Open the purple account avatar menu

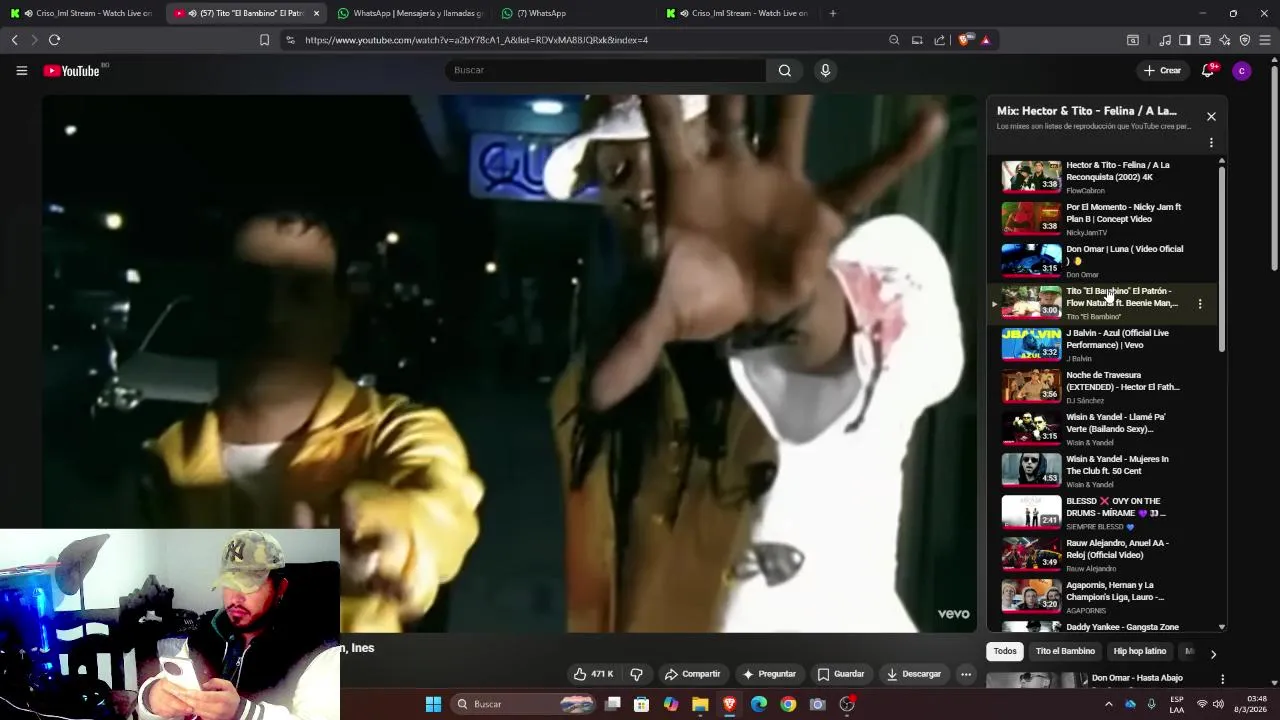1241,71
